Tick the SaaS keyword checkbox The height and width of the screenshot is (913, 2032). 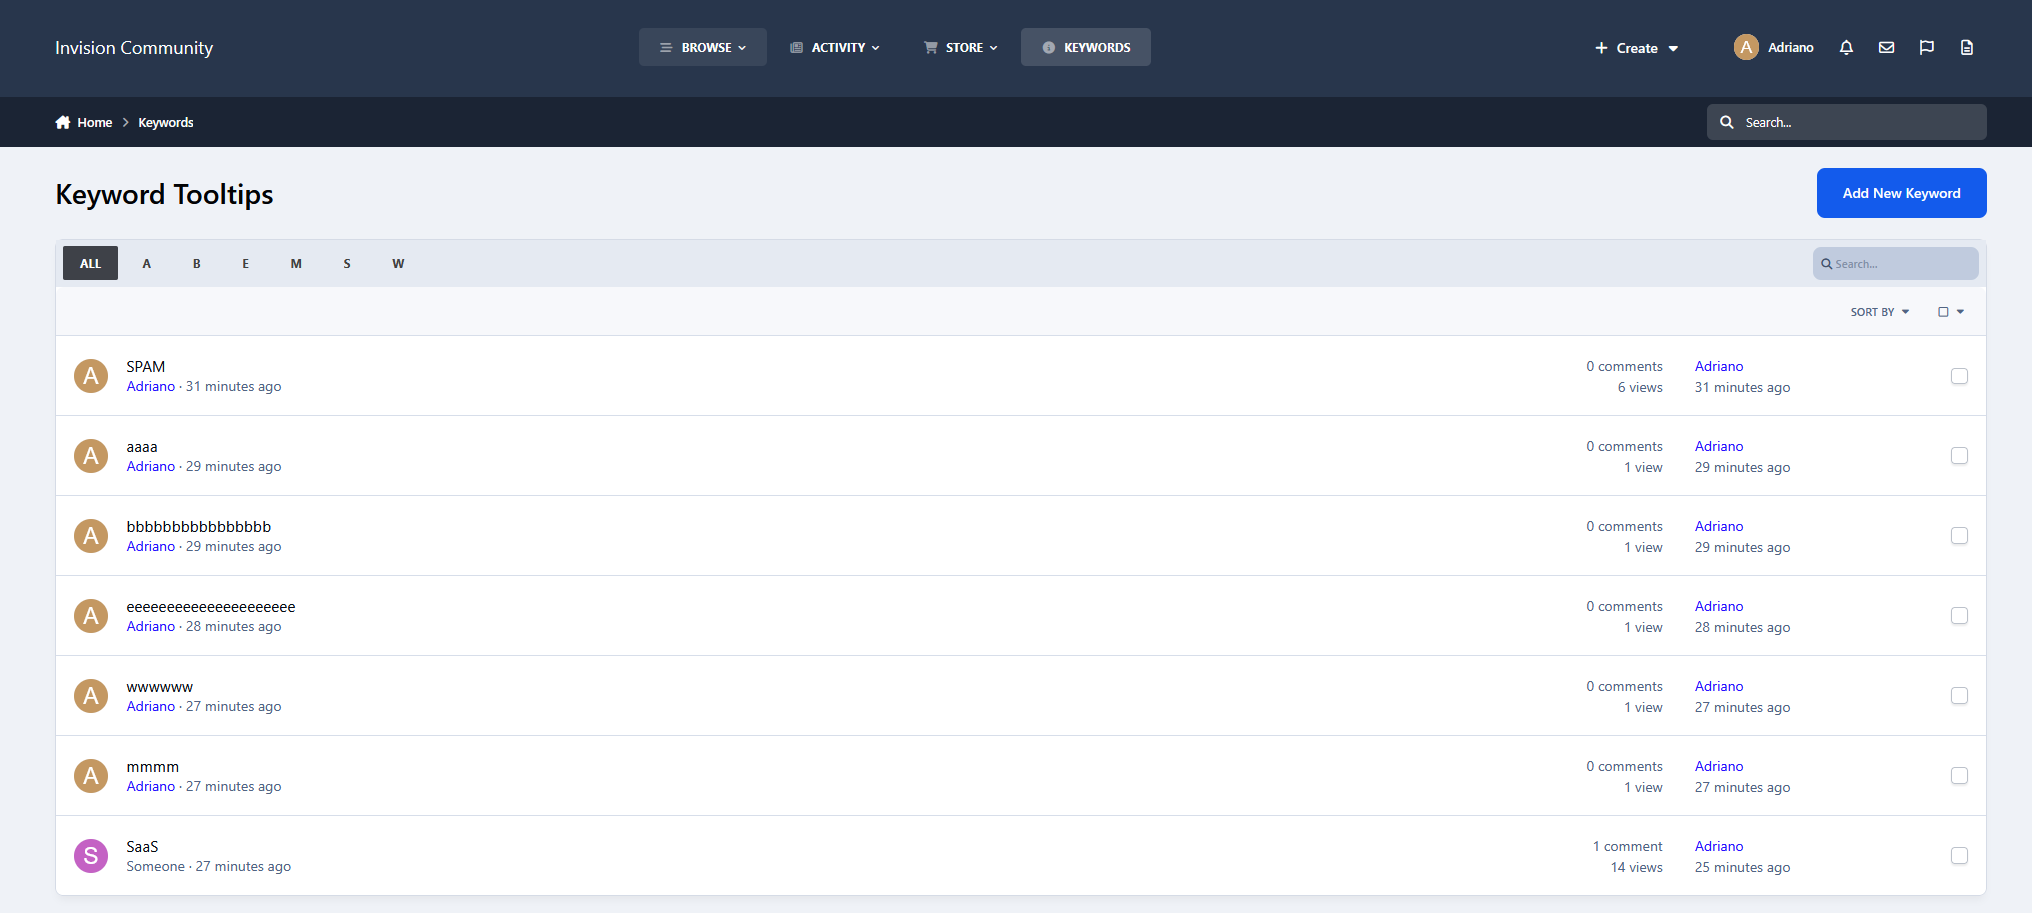pyautogui.click(x=1959, y=856)
